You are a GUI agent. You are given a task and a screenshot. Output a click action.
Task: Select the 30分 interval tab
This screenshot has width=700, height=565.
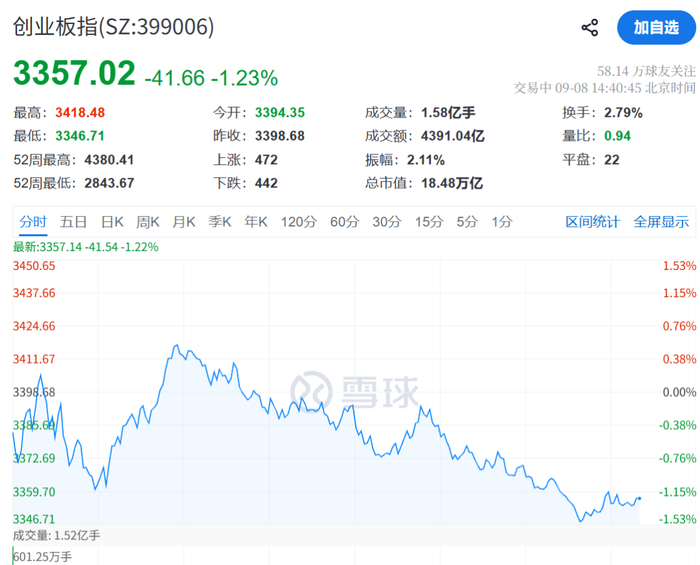(387, 221)
